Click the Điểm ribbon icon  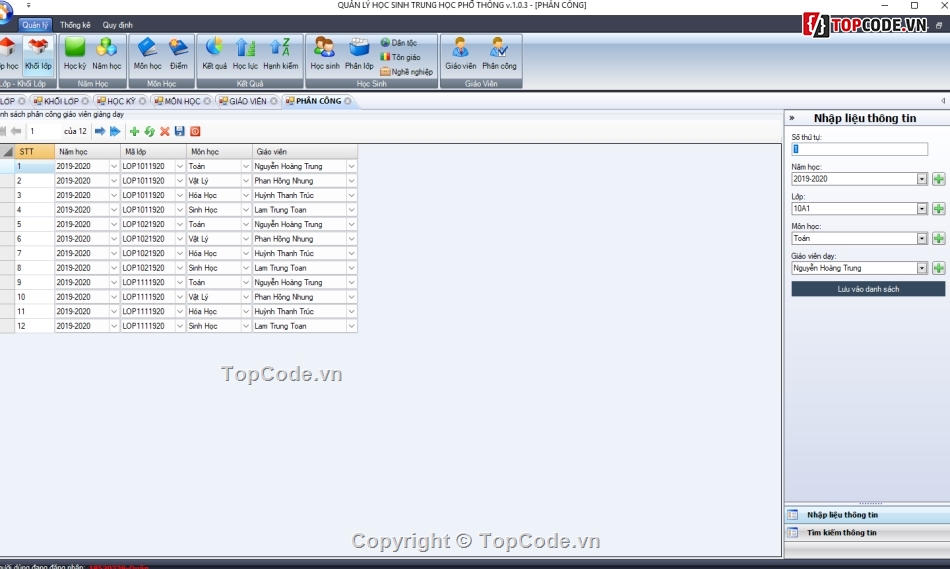[178, 52]
